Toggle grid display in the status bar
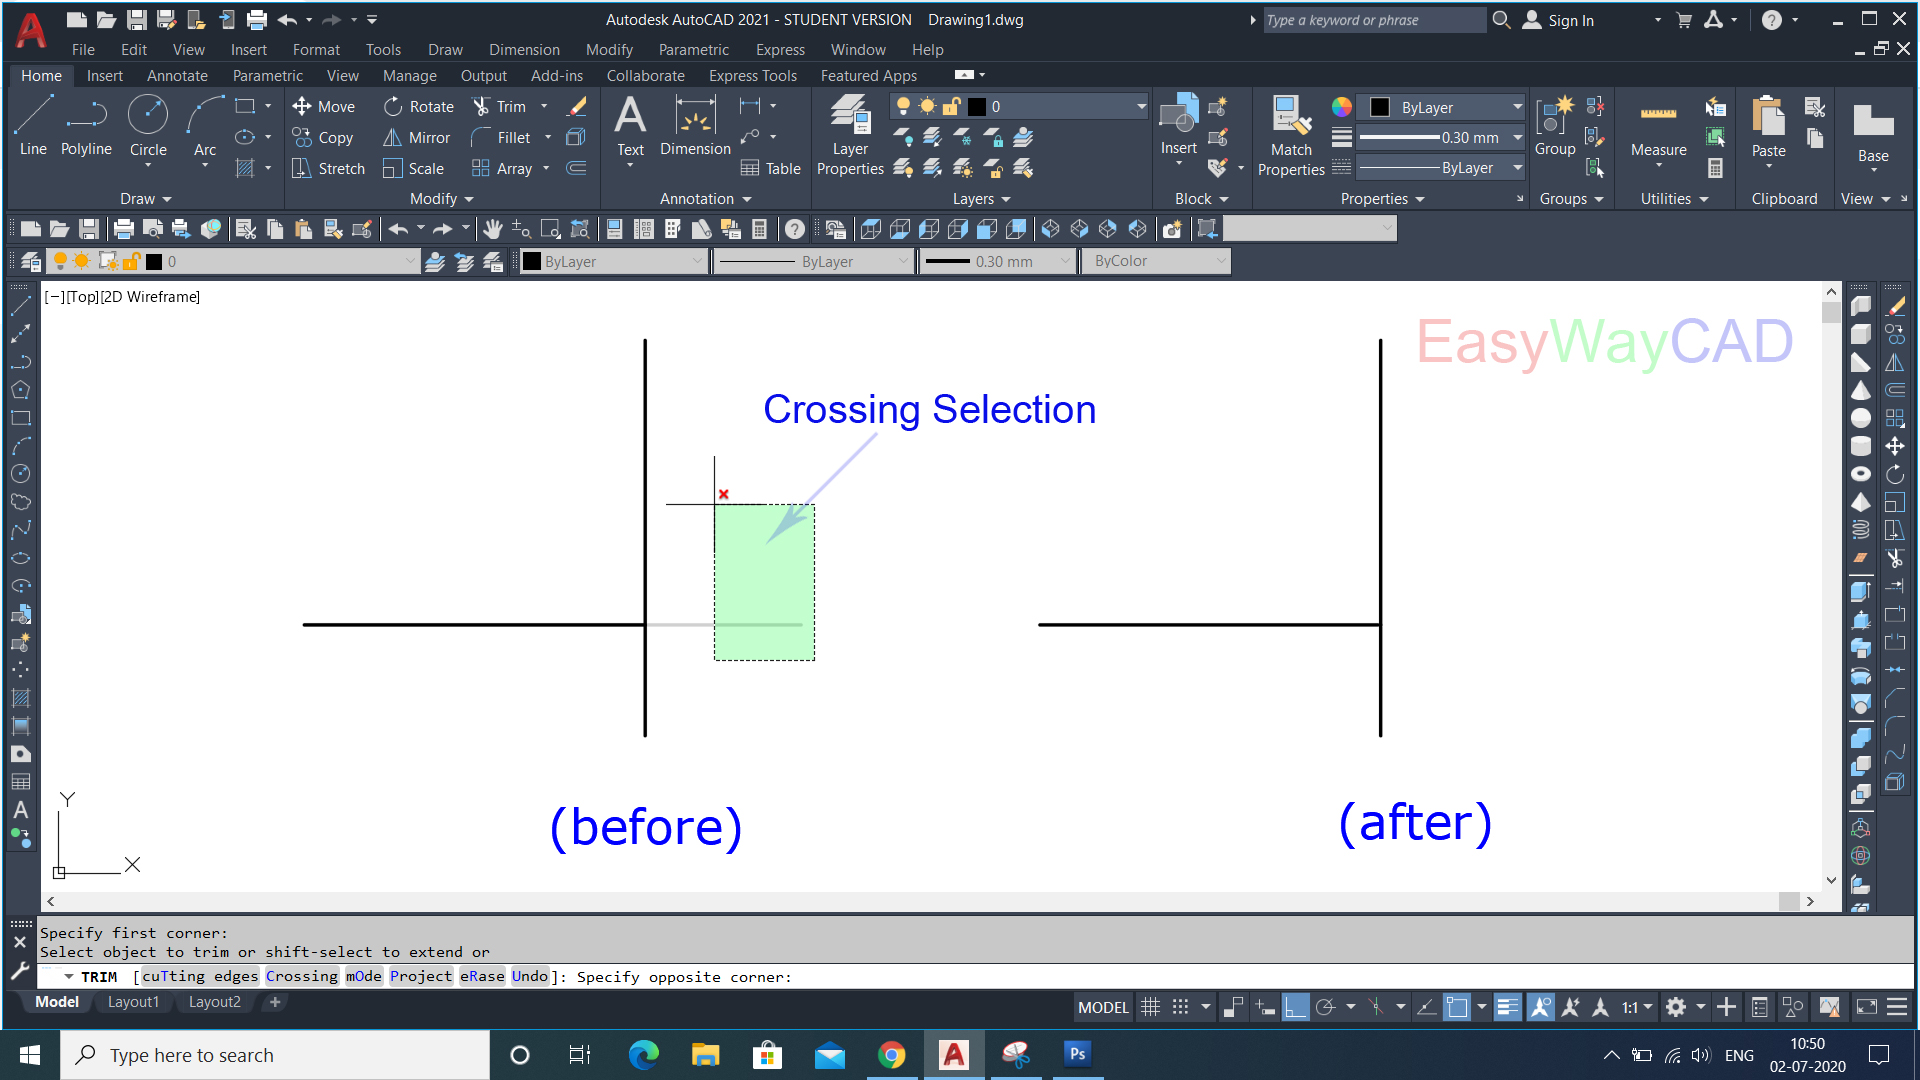This screenshot has width=1920, height=1080. pos(1151,1007)
